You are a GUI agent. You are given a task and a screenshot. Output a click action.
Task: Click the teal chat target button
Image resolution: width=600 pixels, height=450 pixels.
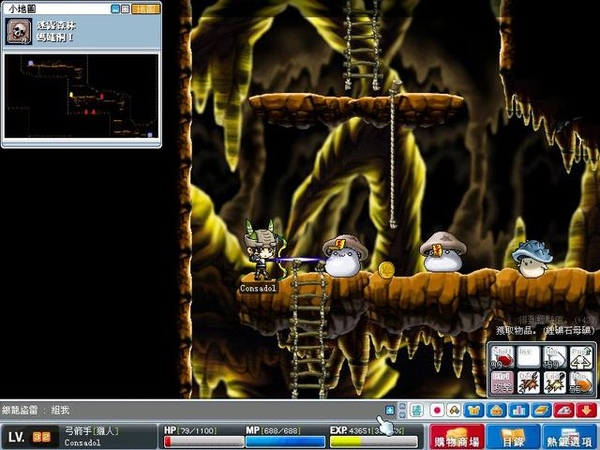coord(416,411)
